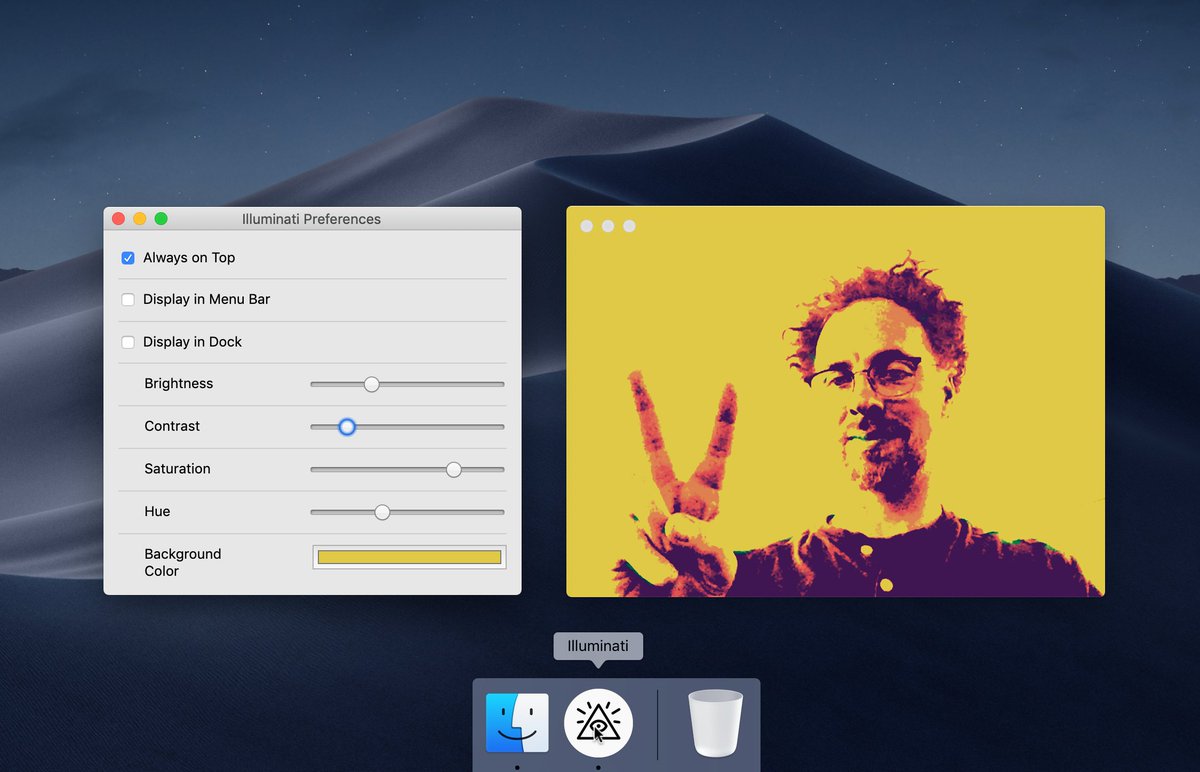Click the Always on Top label

[189, 258]
